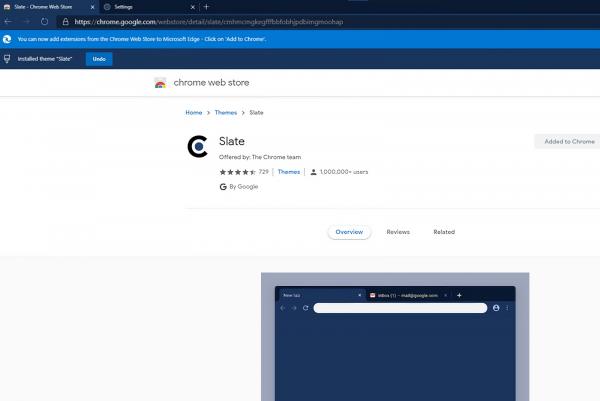The image size is (600, 401).
Task: Click the lock icon in the address bar
Action: pyautogui.click(x=65, y=20)
